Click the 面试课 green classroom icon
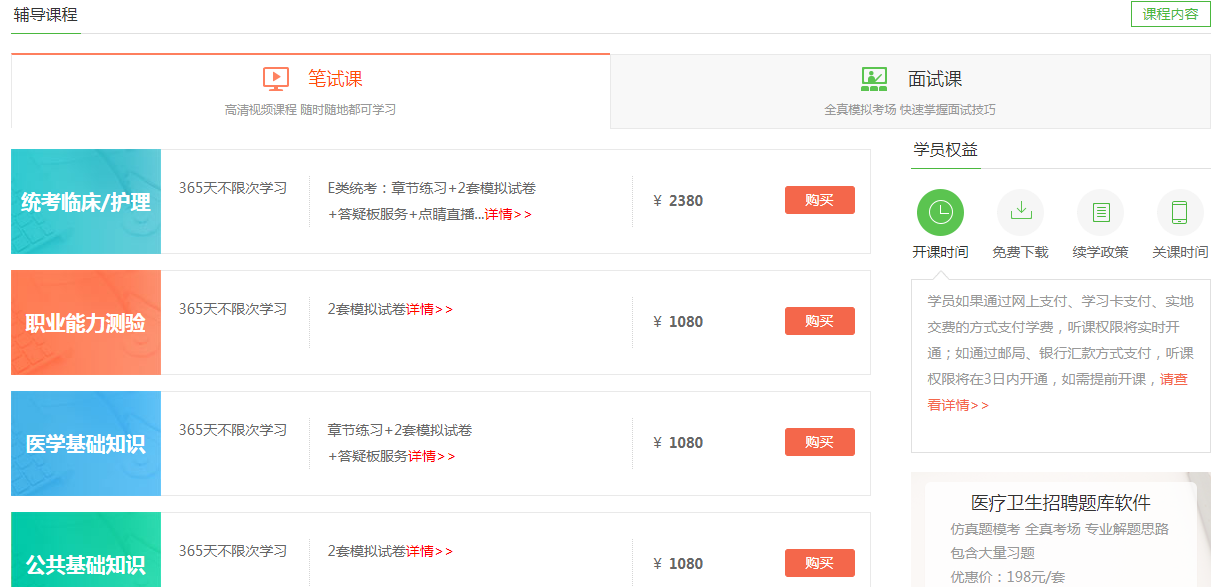Image resolution: width=1224 pixels, height=587 pixels. pos(874,79)
